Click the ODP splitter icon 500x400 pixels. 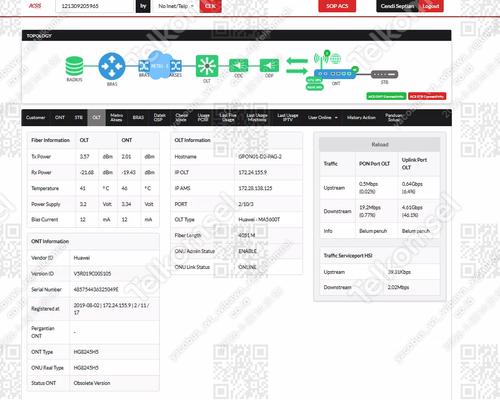269,65
